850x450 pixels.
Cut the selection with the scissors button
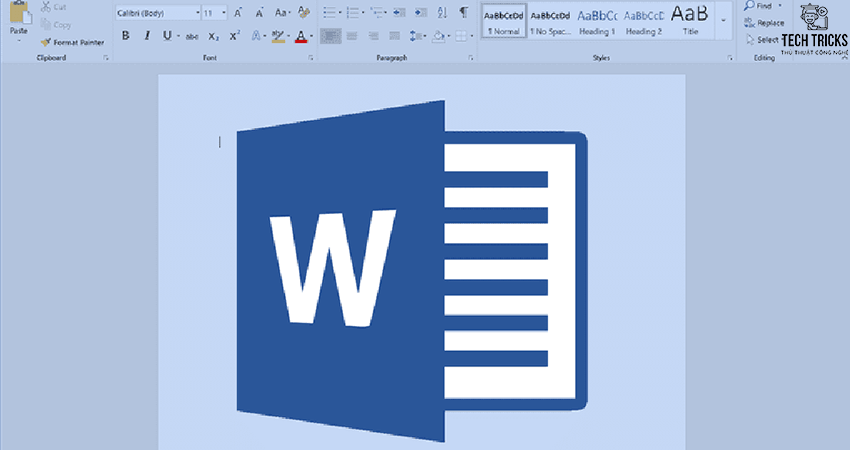click(53, 7)
